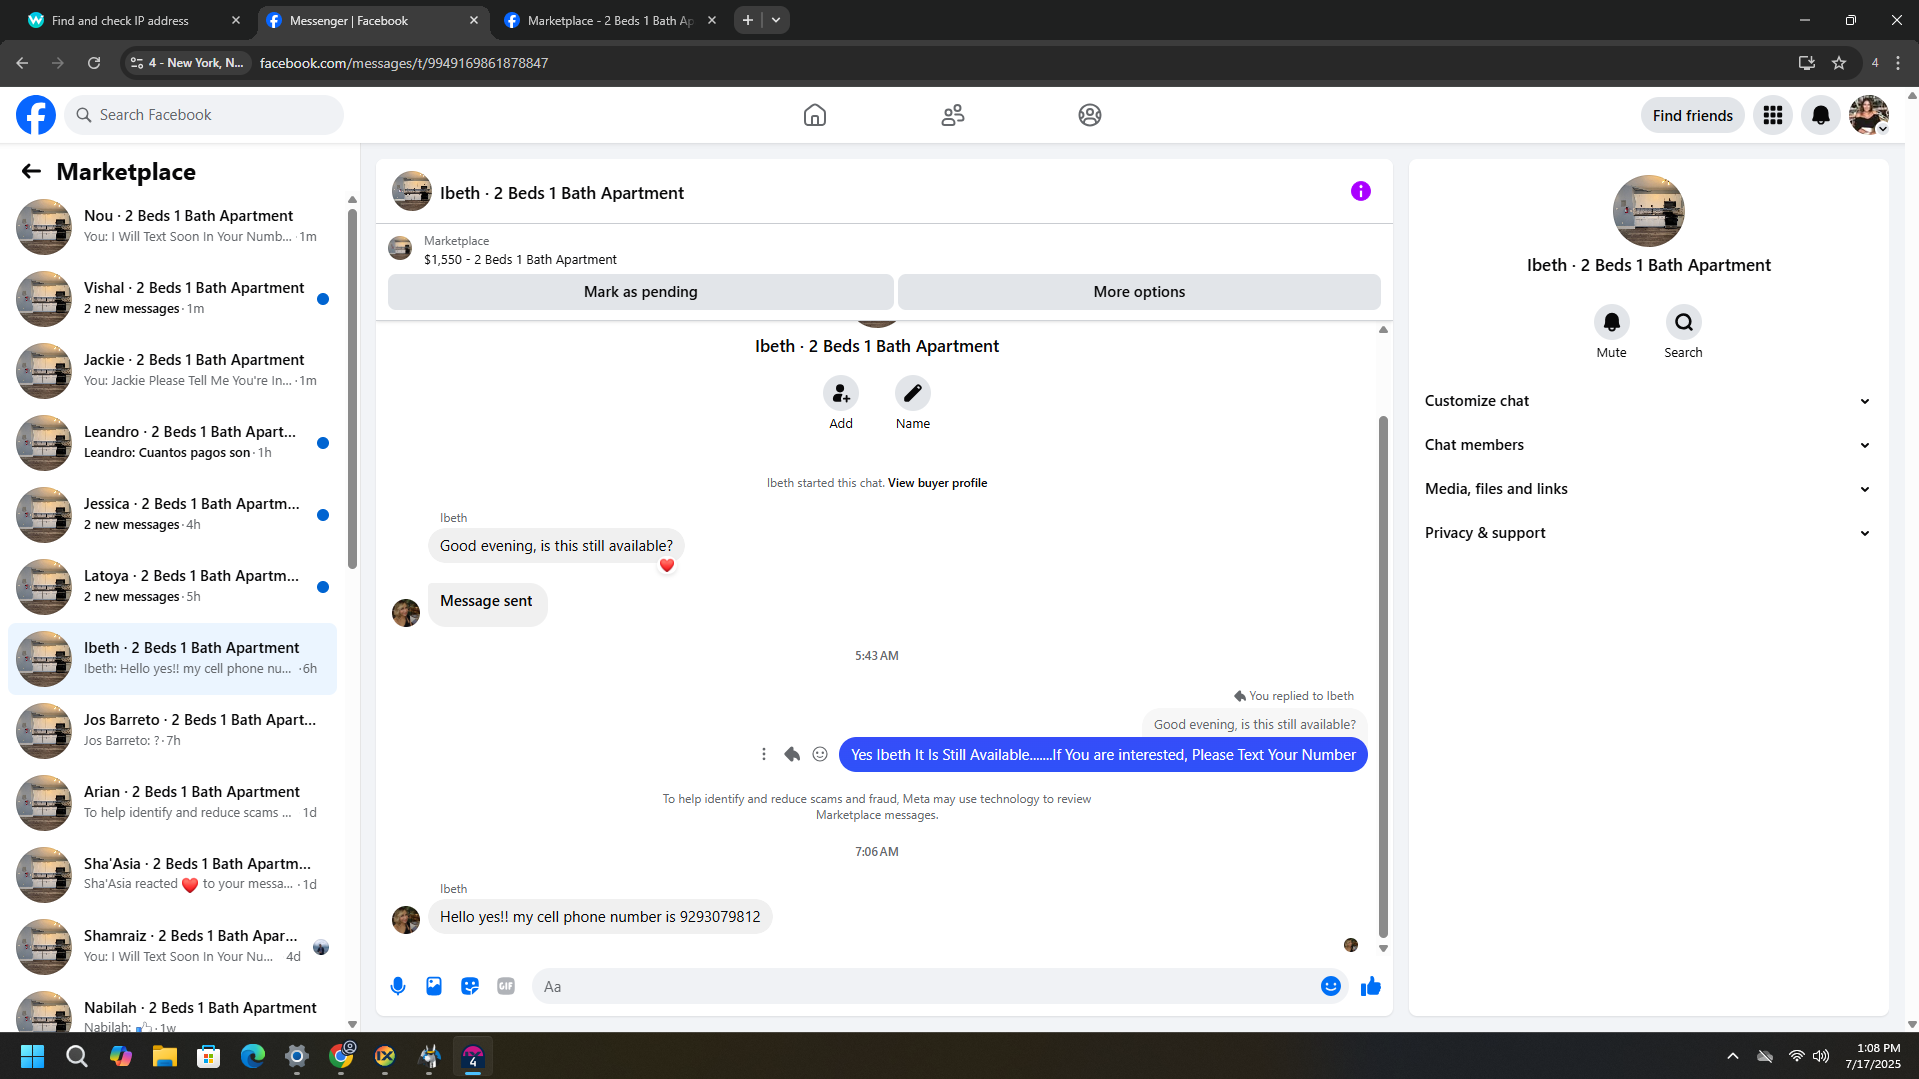Focus the message text box
1919x1079 pixels.
point(925,986)
